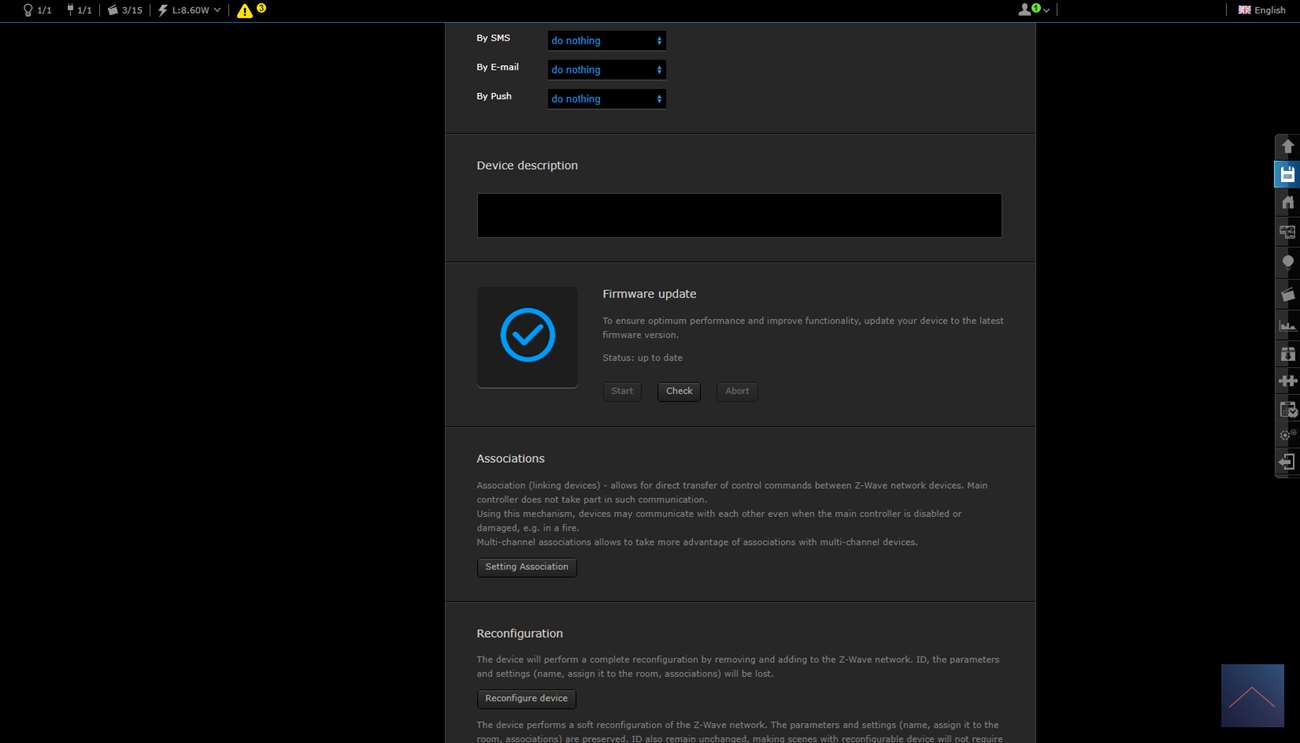1300x743 pixels.
Task: Open the clapperboard scenes icon in sidebar
Action: 1287,294
